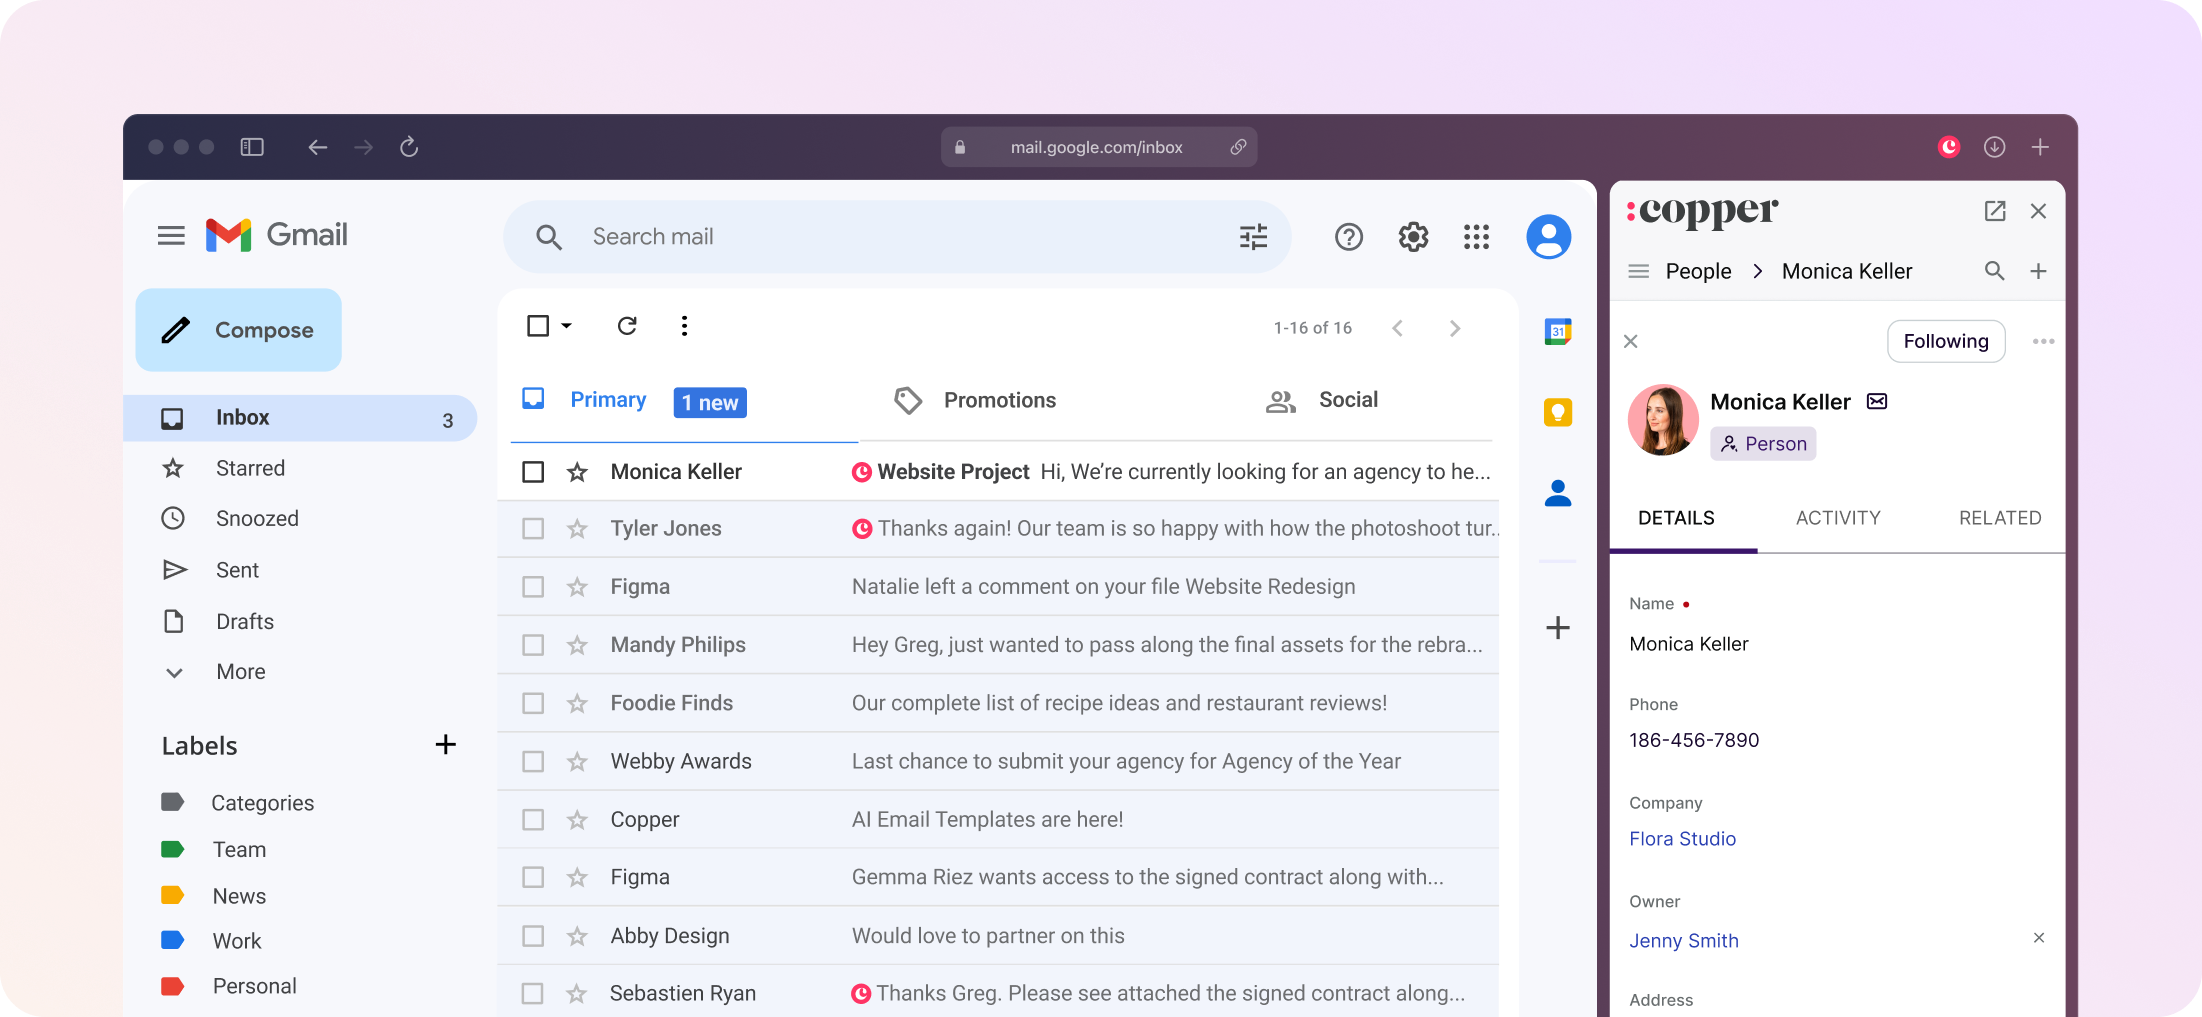
Task: Open the Gmail main menu hamburger icon
Action: (x=170, y=235)
